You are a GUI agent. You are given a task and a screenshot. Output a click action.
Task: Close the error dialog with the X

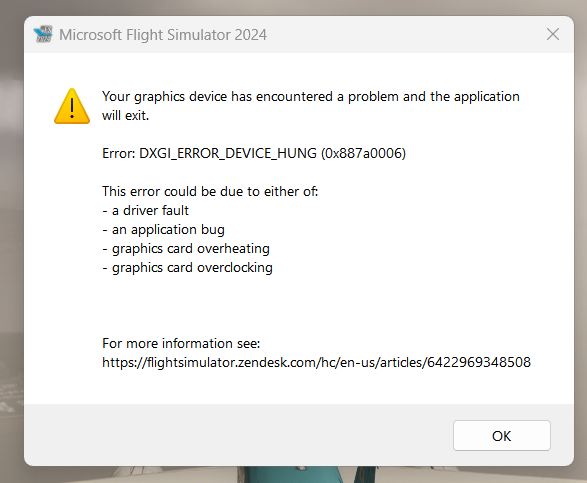[x=553, y=34]
